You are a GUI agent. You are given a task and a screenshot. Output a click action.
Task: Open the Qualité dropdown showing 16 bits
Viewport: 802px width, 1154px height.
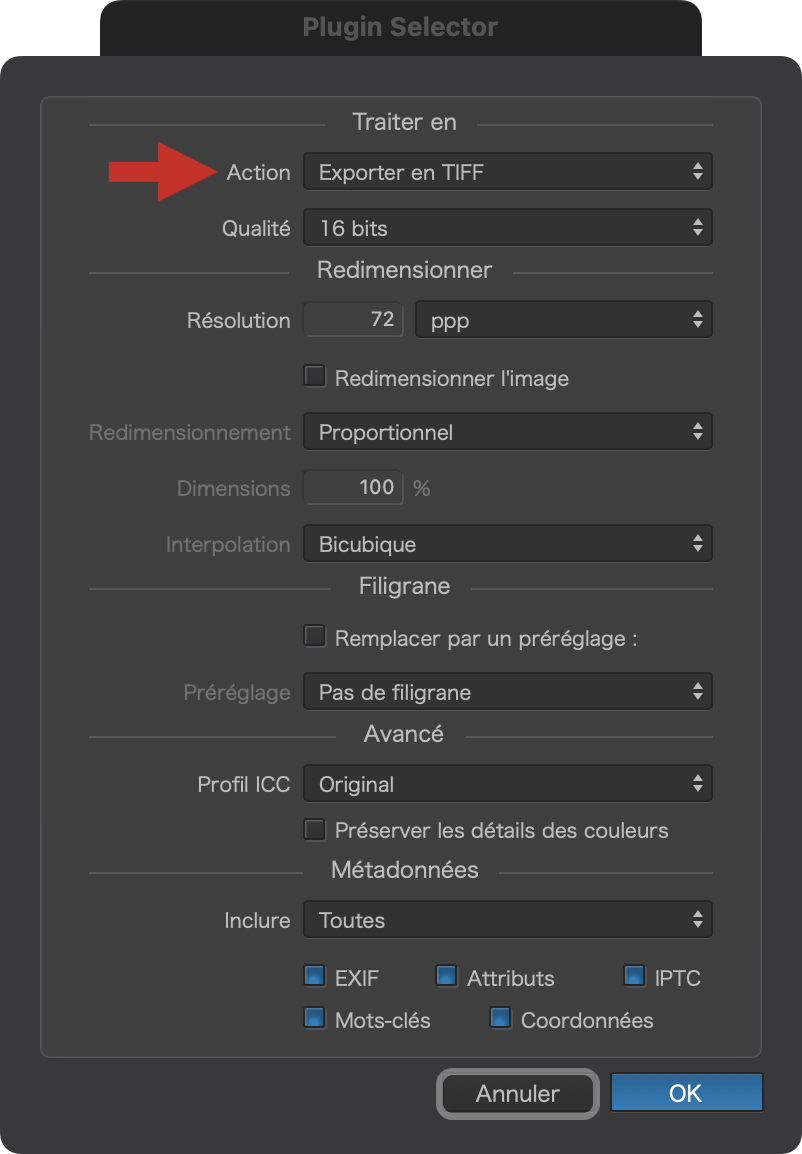click(x=508, y=227)
